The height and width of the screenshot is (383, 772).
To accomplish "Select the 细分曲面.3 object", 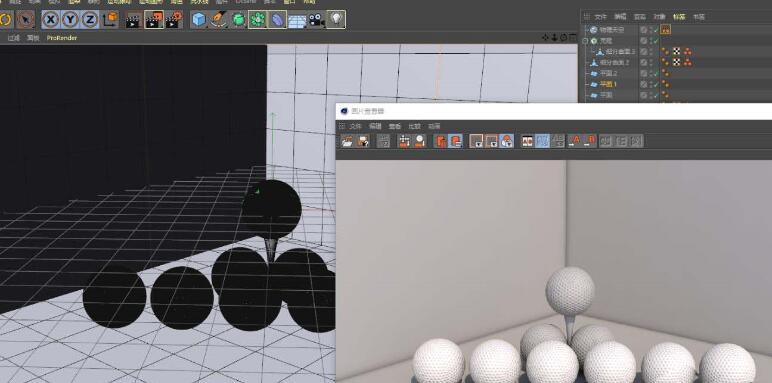I will 620,52.
